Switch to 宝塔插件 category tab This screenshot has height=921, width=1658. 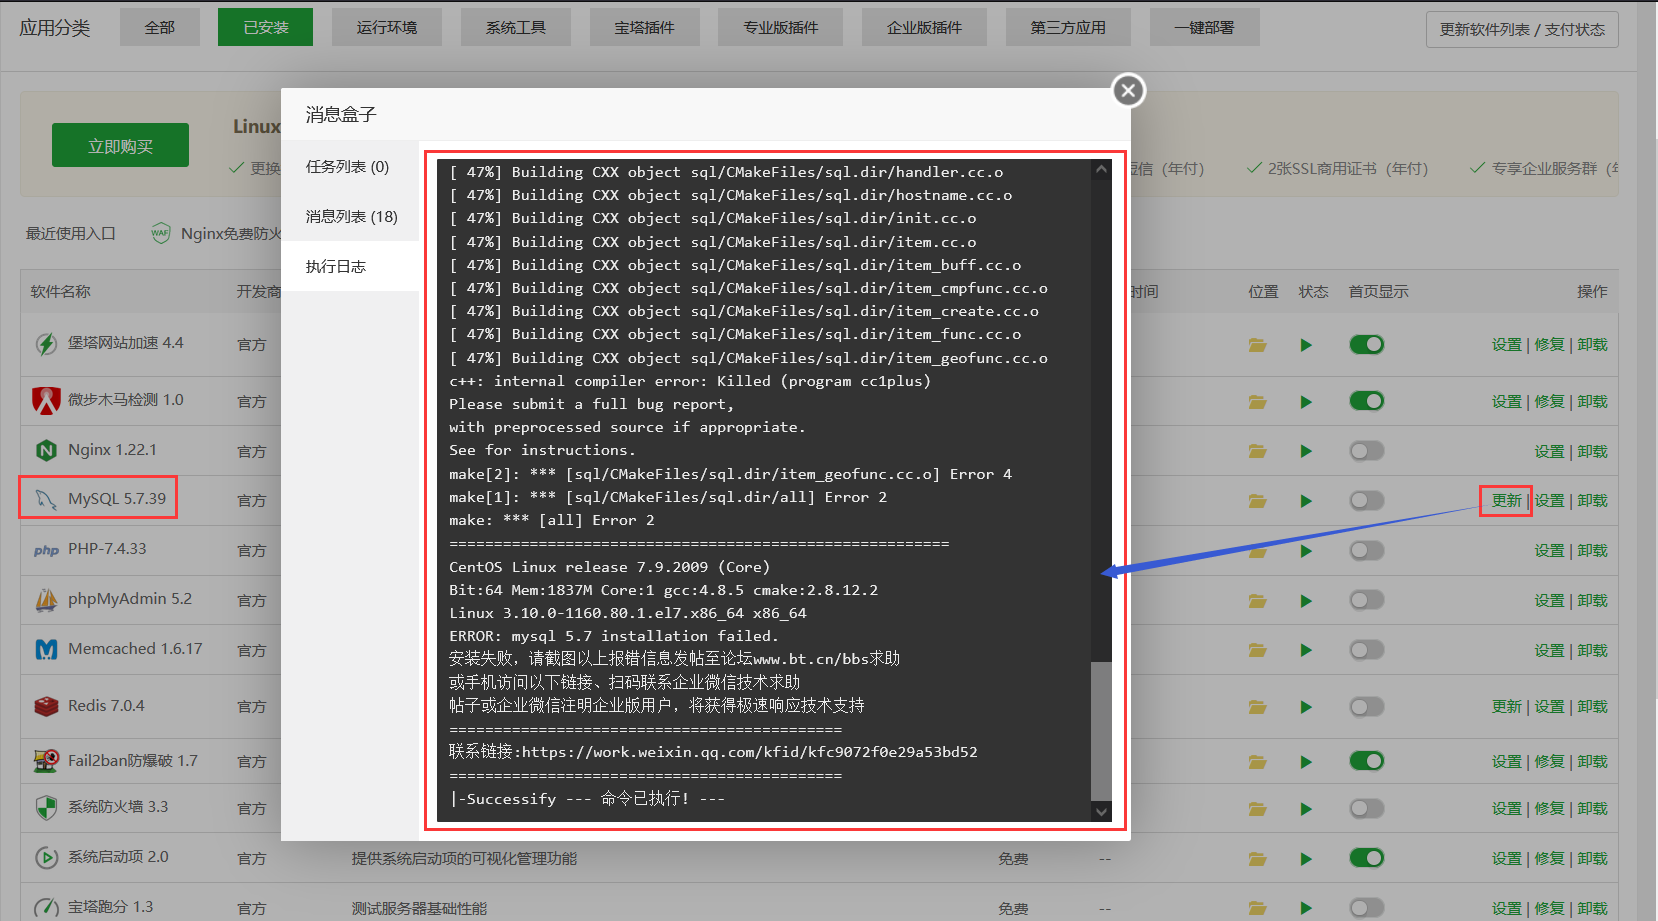coord(645,28)
